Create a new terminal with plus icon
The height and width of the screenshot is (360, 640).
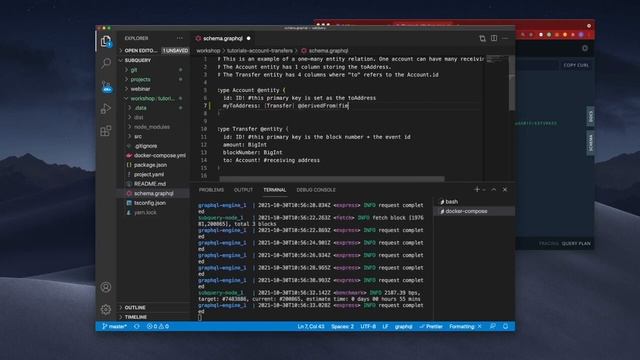click(477, 189)
